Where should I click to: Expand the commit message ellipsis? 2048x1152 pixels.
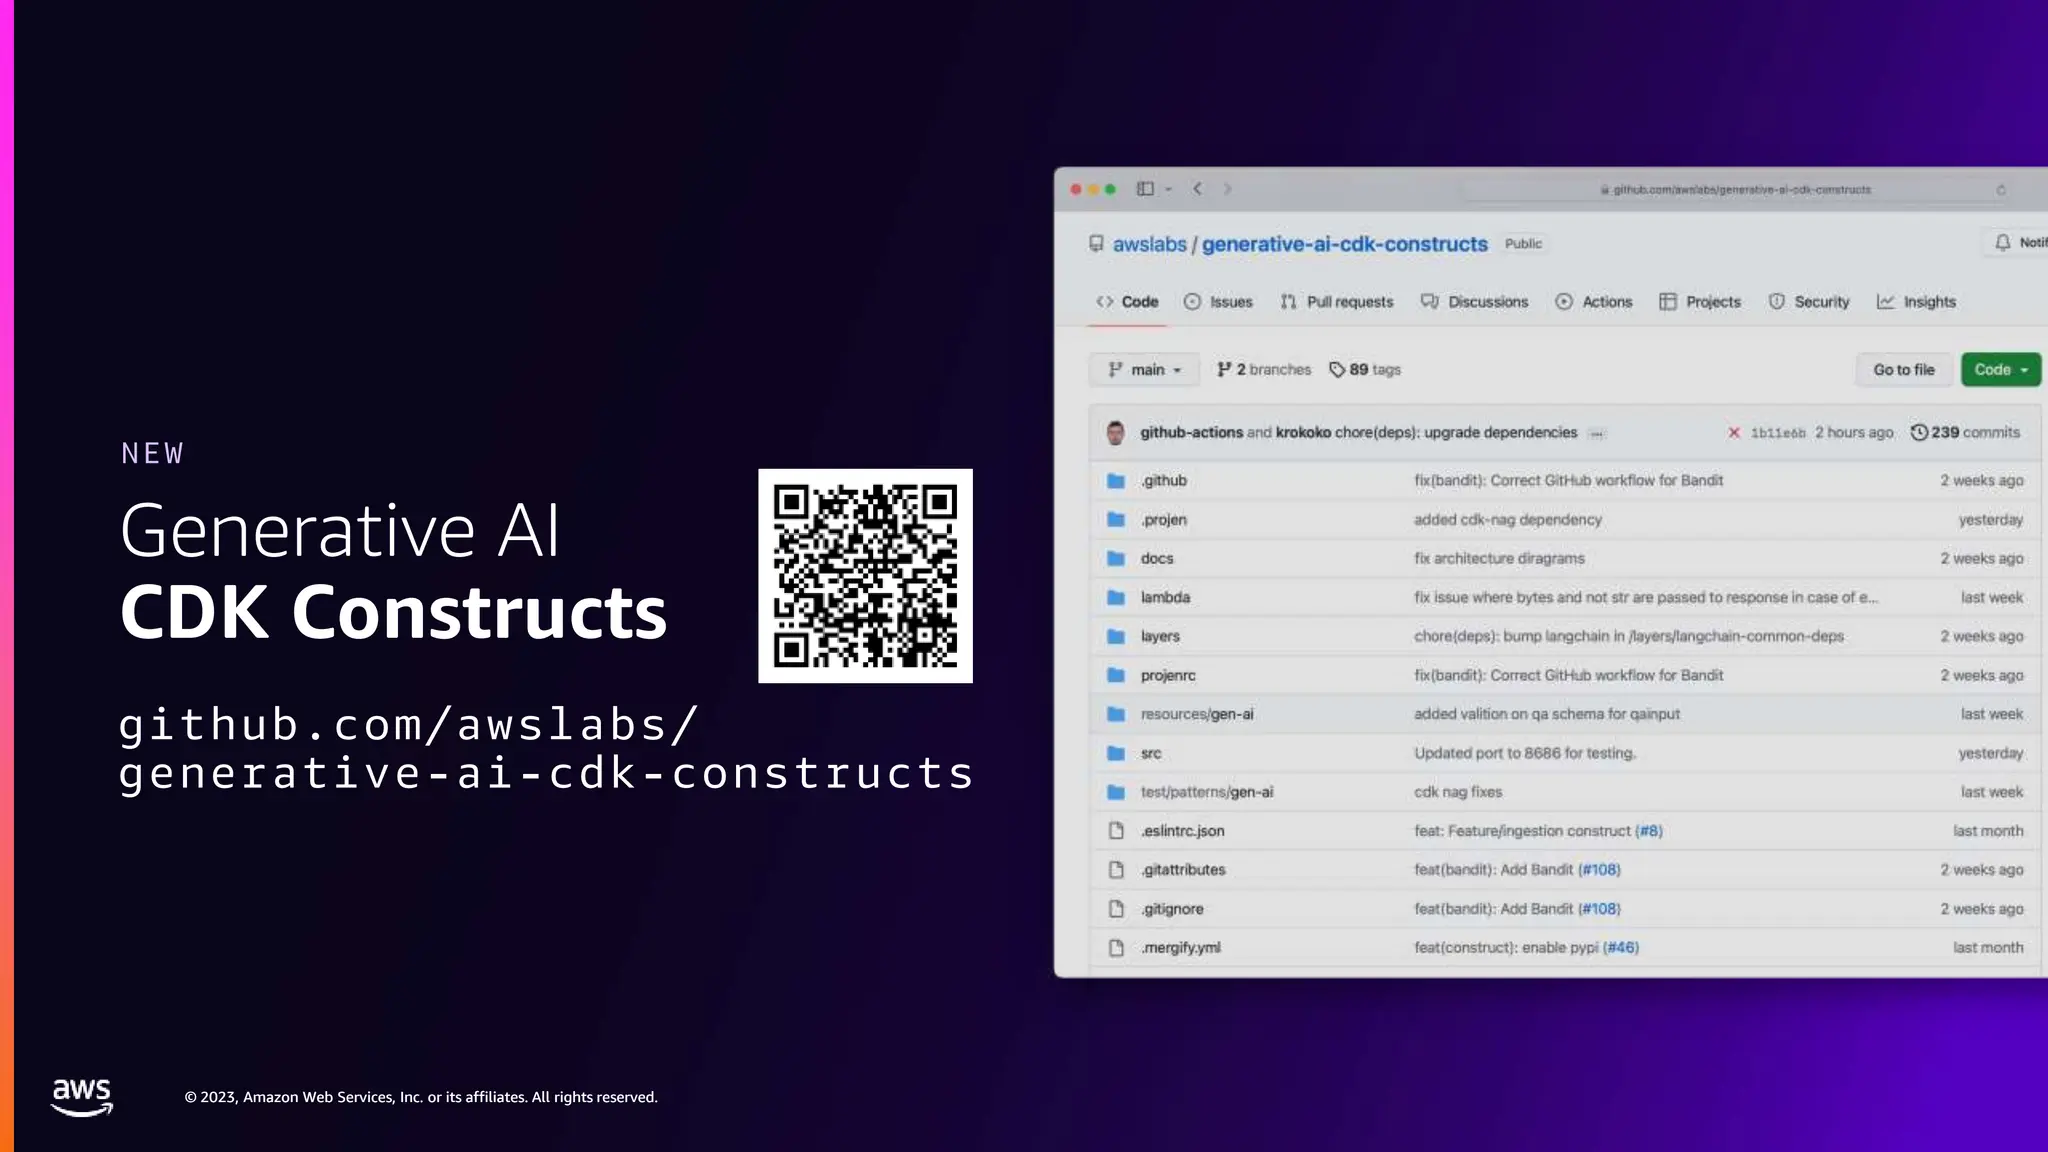[1597, 434]
